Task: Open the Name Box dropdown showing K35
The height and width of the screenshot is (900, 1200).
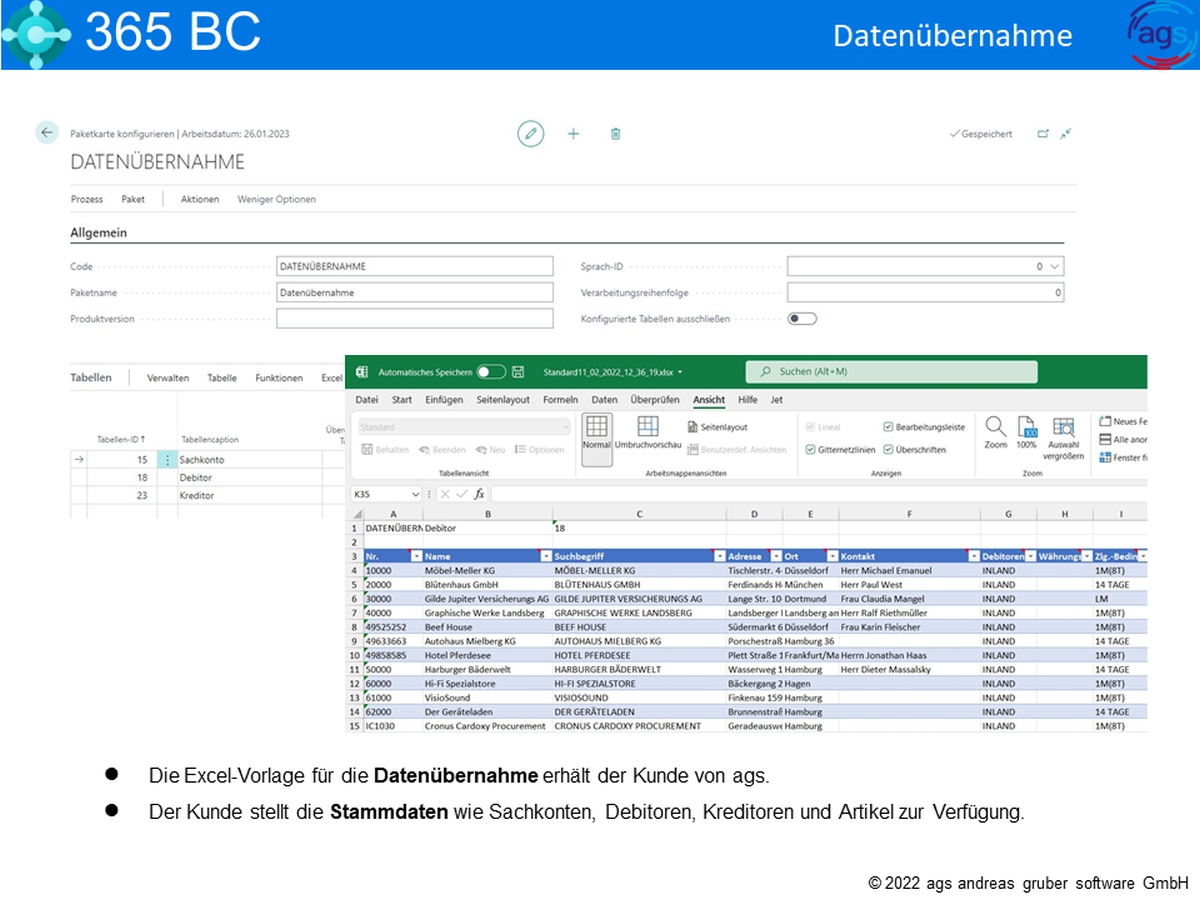Action: 416,494
